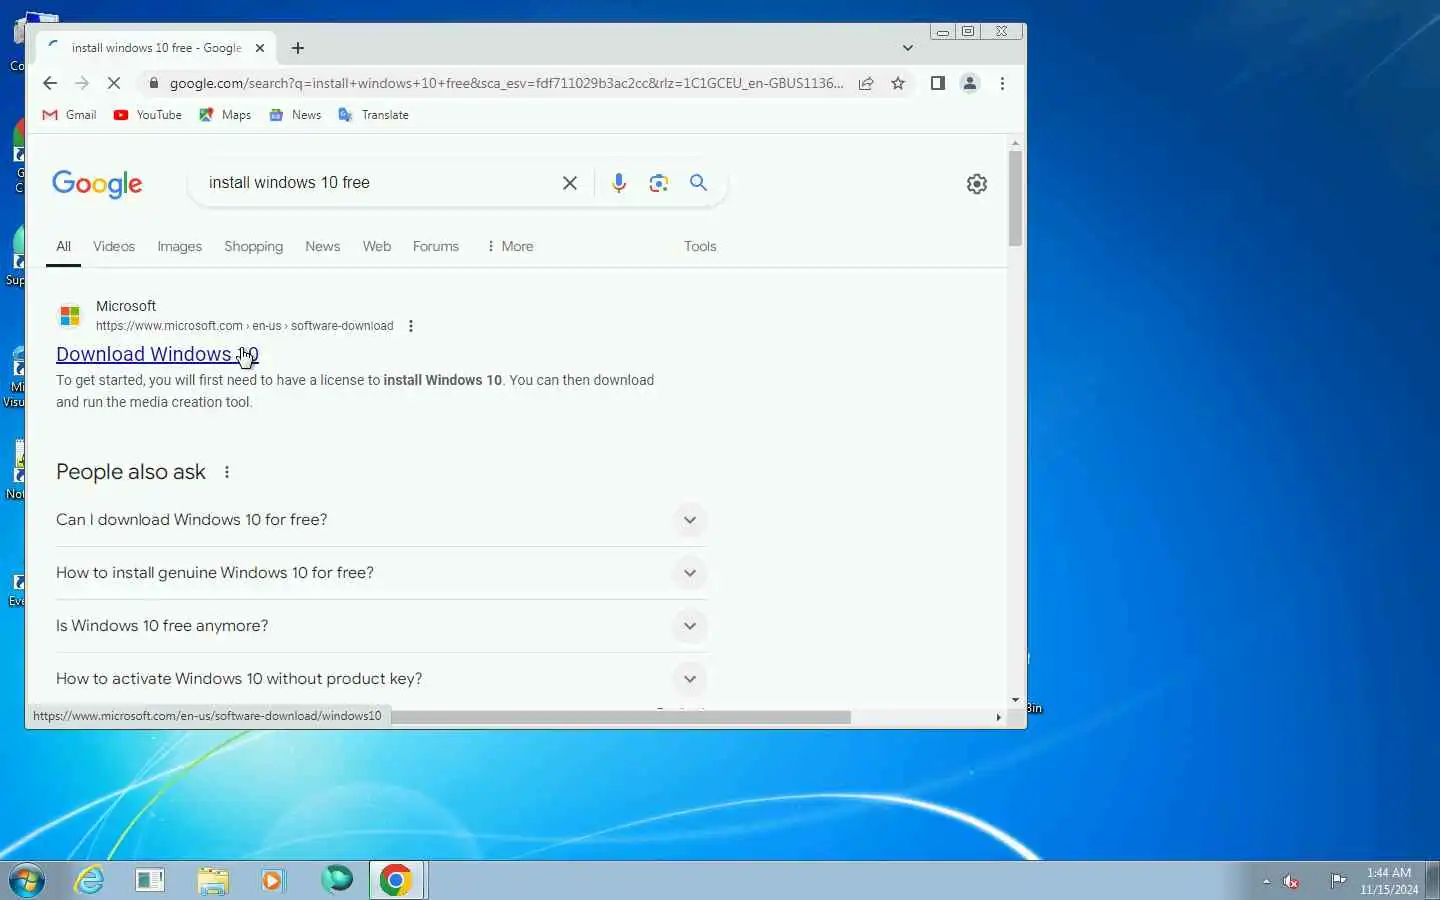Open the Translate bookmark
This screenshot has width=1440, height=900.
373,115
